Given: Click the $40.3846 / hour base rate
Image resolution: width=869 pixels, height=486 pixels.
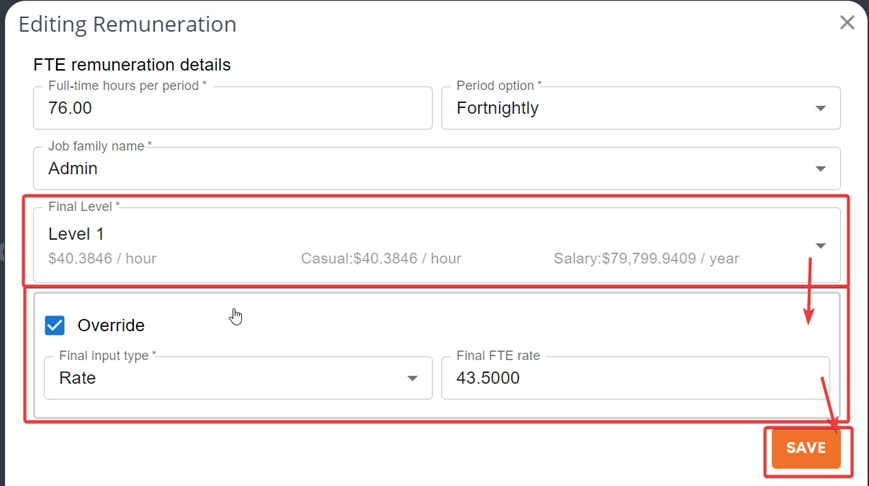Looking at the screenshot, I should tap(102, 258).
